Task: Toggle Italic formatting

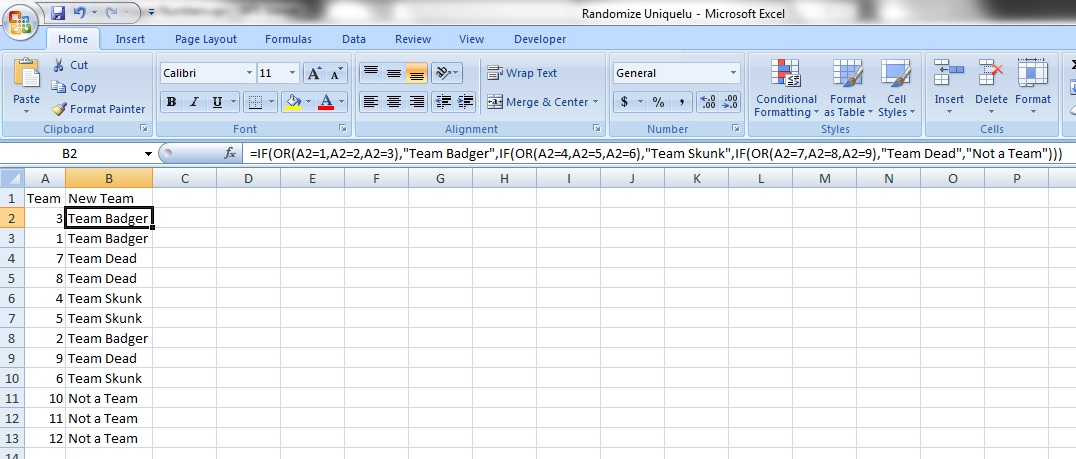Action: click(x=193, y=102)
